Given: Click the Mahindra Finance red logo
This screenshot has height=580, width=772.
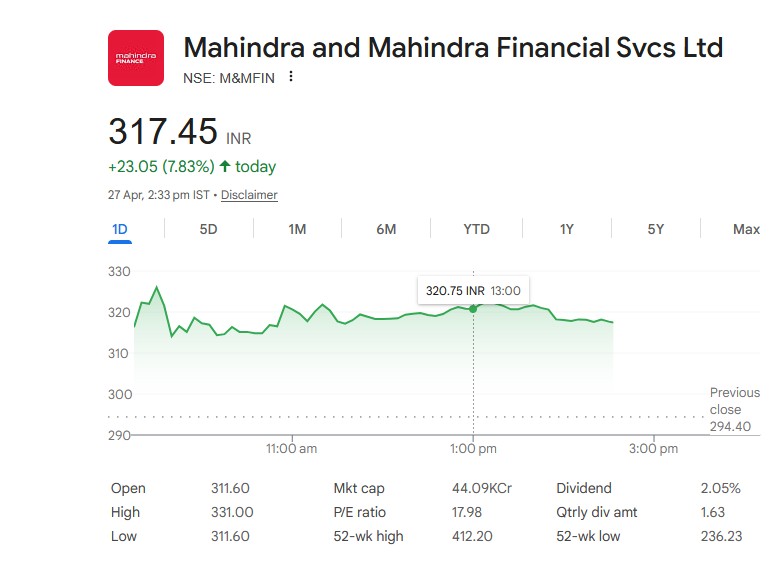Looking at the screenshot, I should point(135,58).
